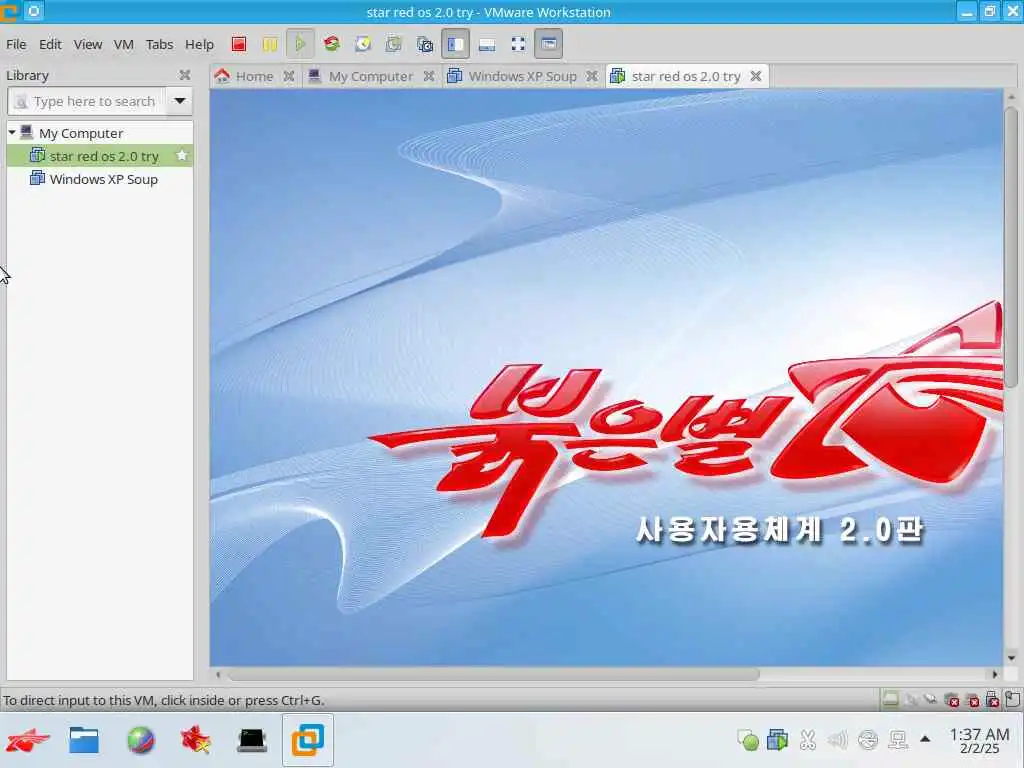Image resolution: width=1024 pixels, height=768 pixels.
Task: Click the VMware tray icon
Action: [x=777, y=740]
